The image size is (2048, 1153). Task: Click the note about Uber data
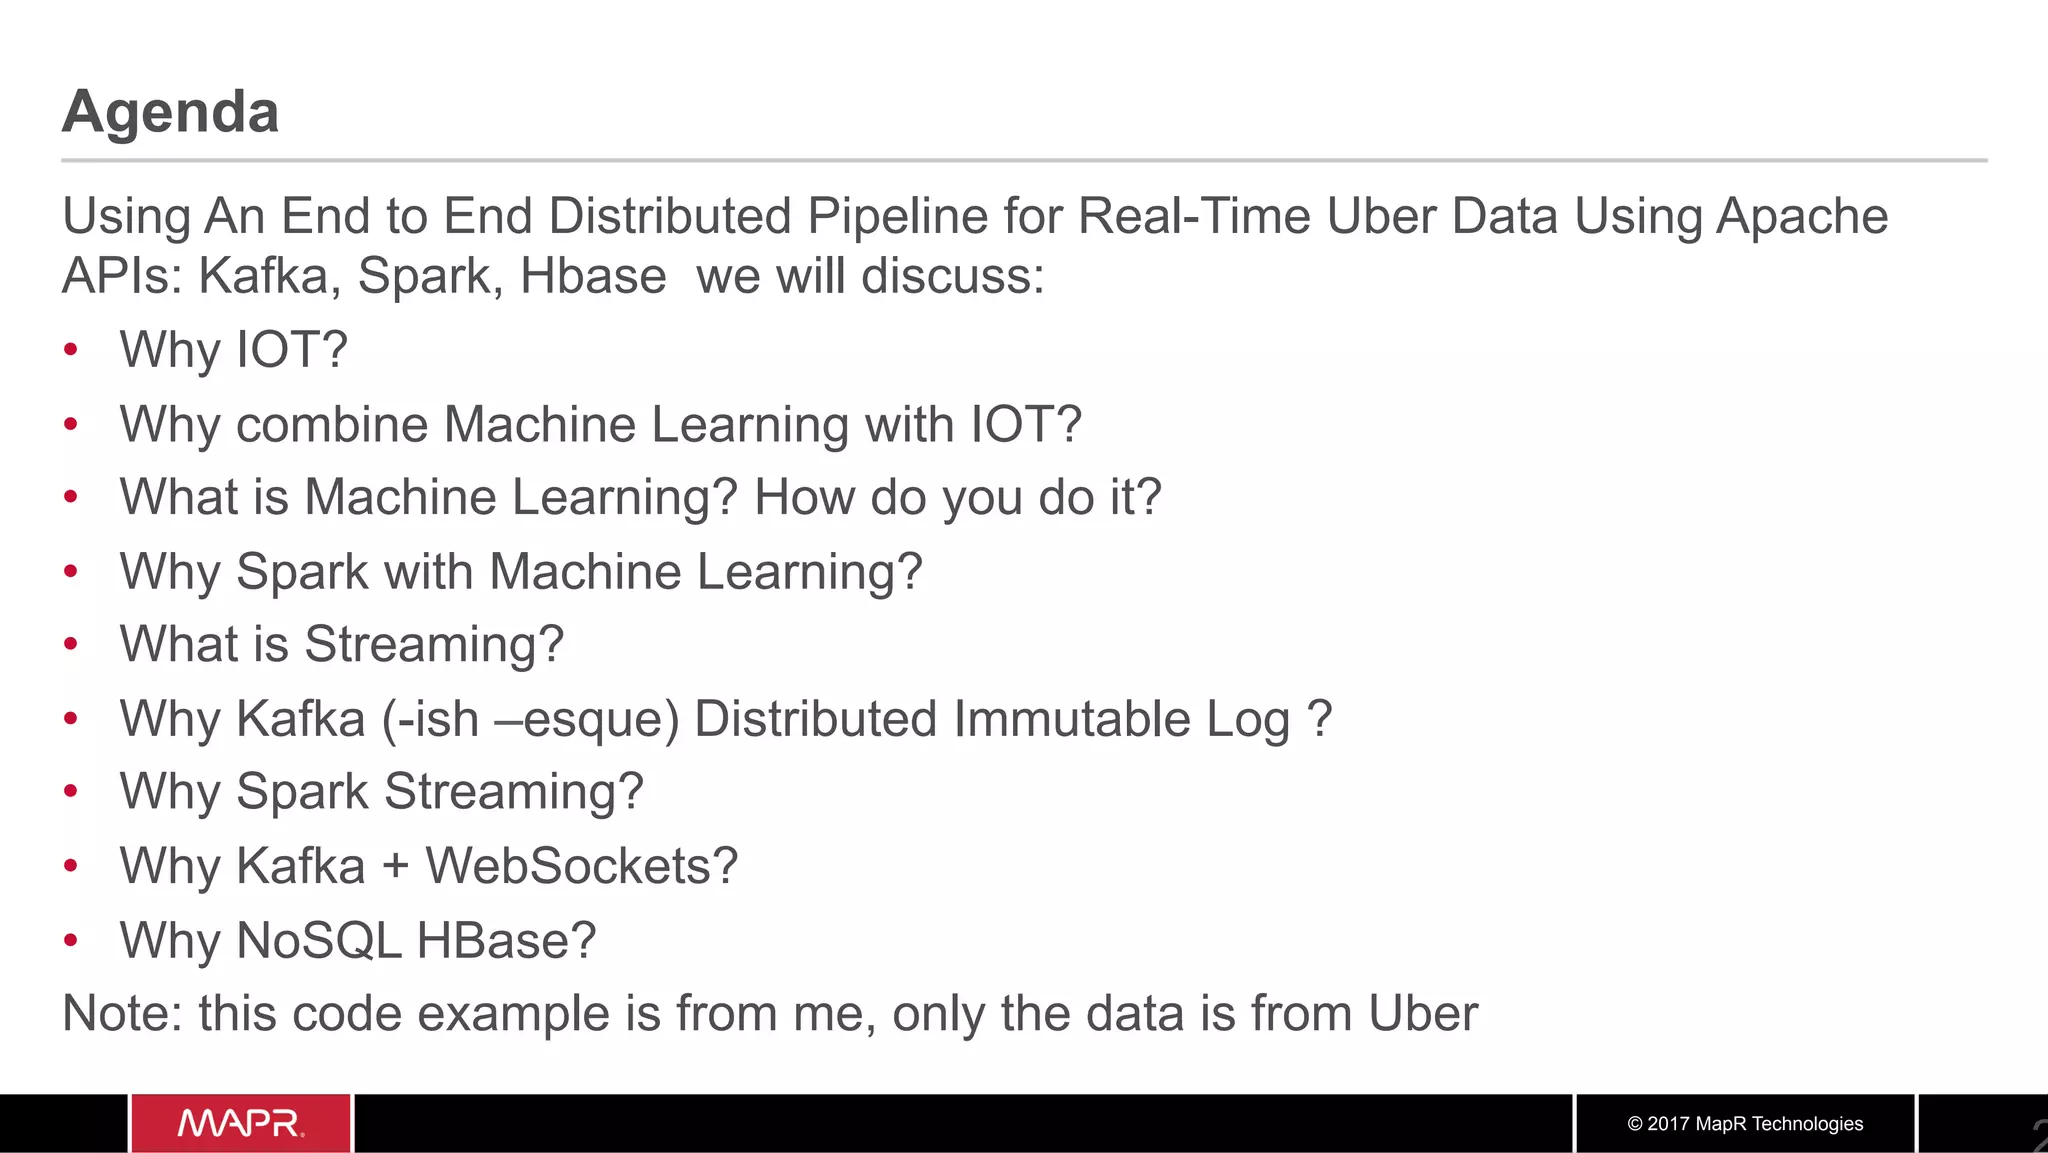coord(770,1014)
